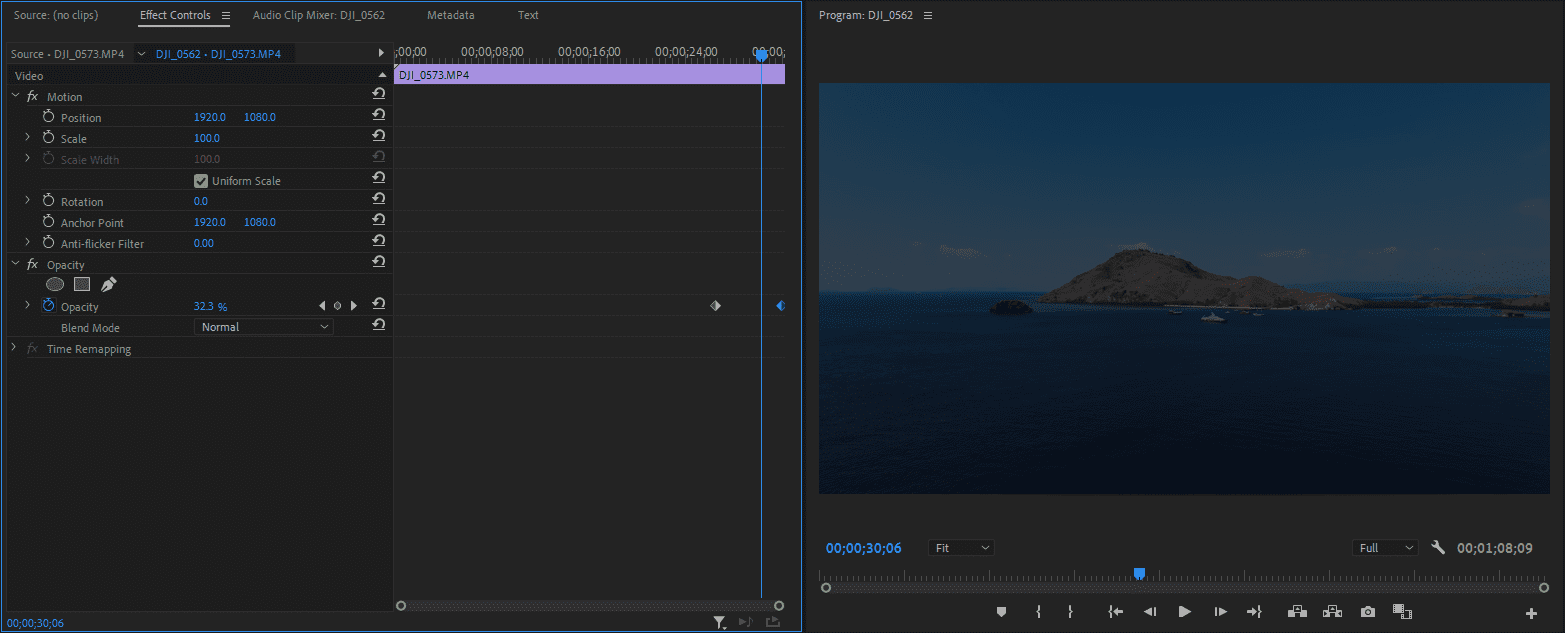
Task: Click the 00;00;30;06 timecode field
Action: [862, 547]
